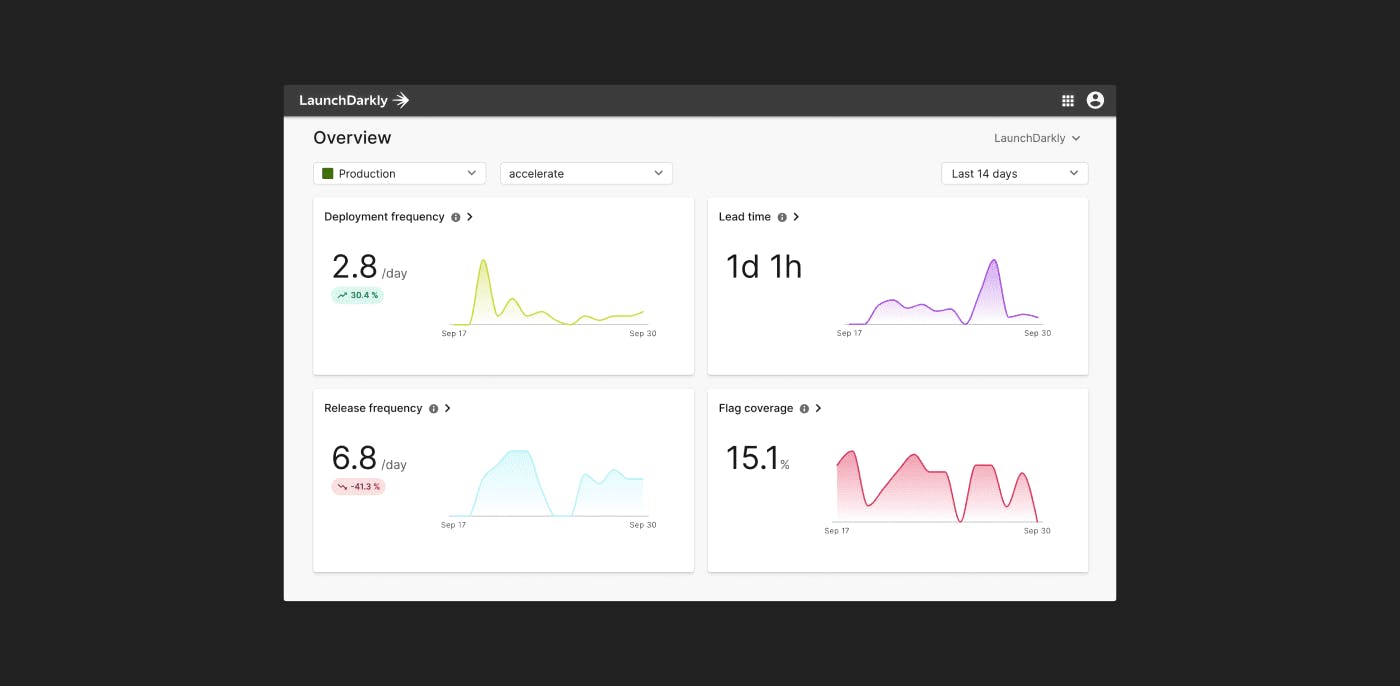This screenshot has height=686, width=1400.
Task: Open the user account profile icon
Action: pyautogui.click(x=1095, y=100)
